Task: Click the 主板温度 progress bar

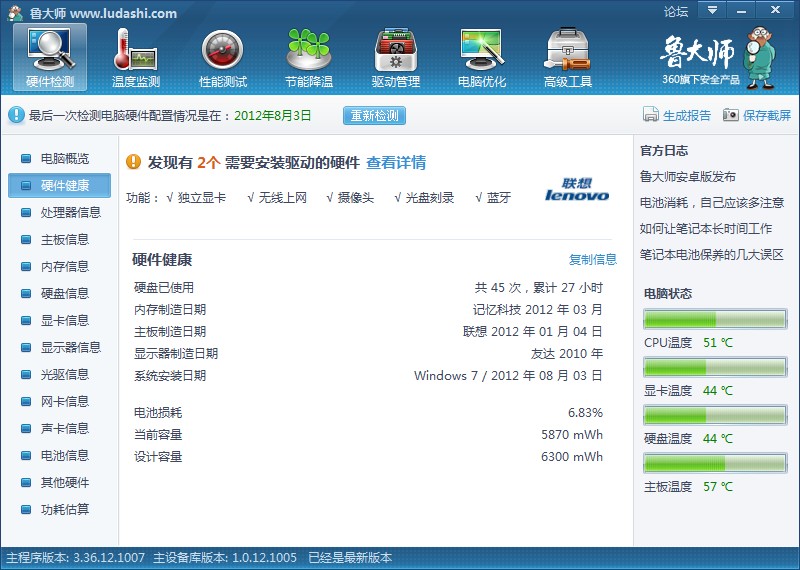Action: coord(715,463)
